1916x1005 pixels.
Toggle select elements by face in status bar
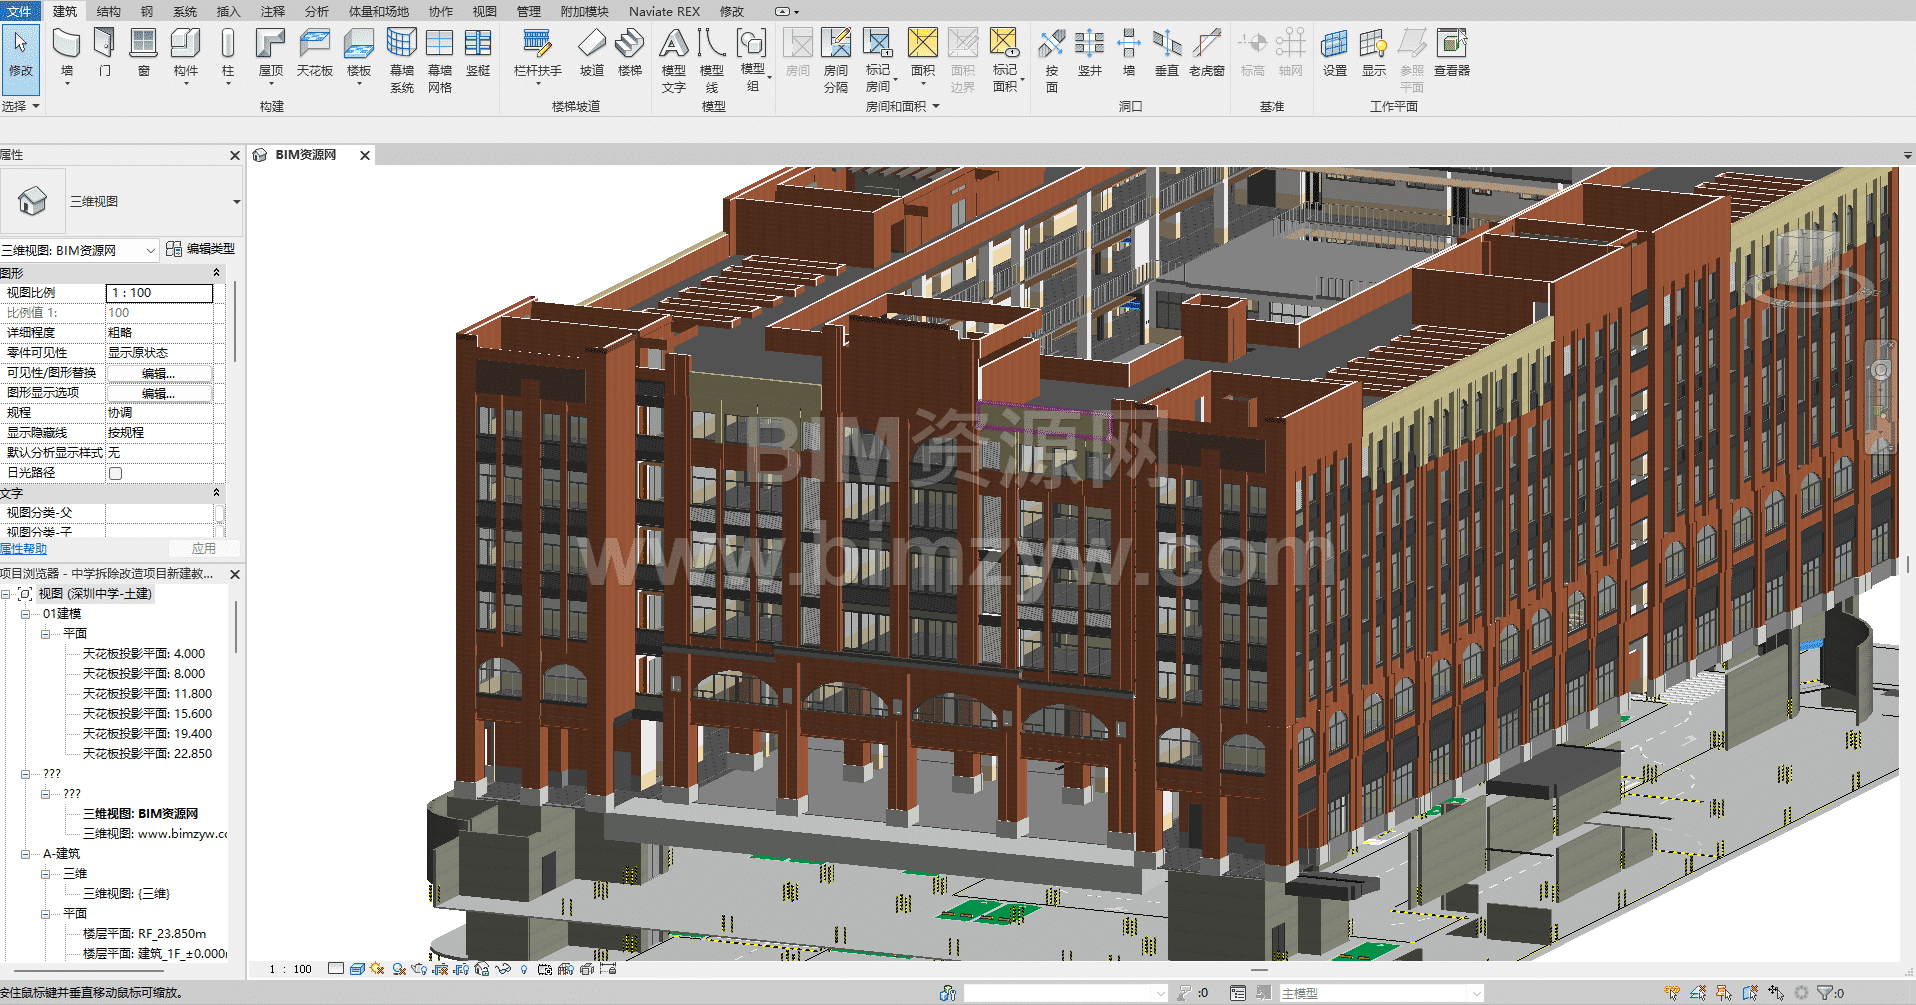point(1750,993)
